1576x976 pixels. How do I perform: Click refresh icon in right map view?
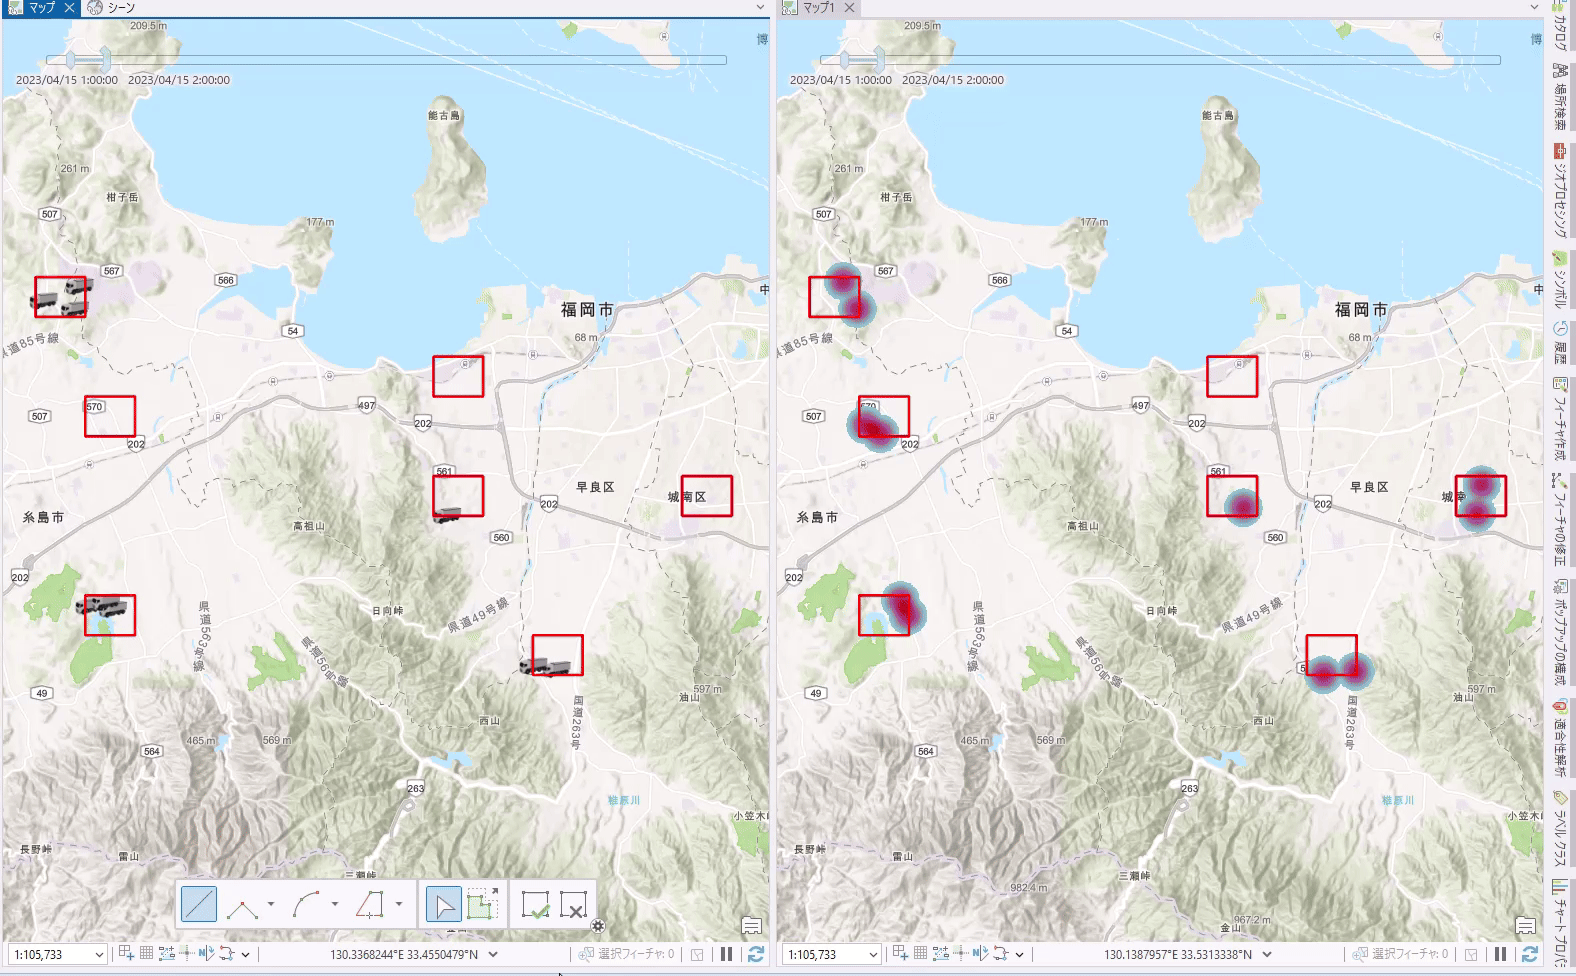point(1530,955)
